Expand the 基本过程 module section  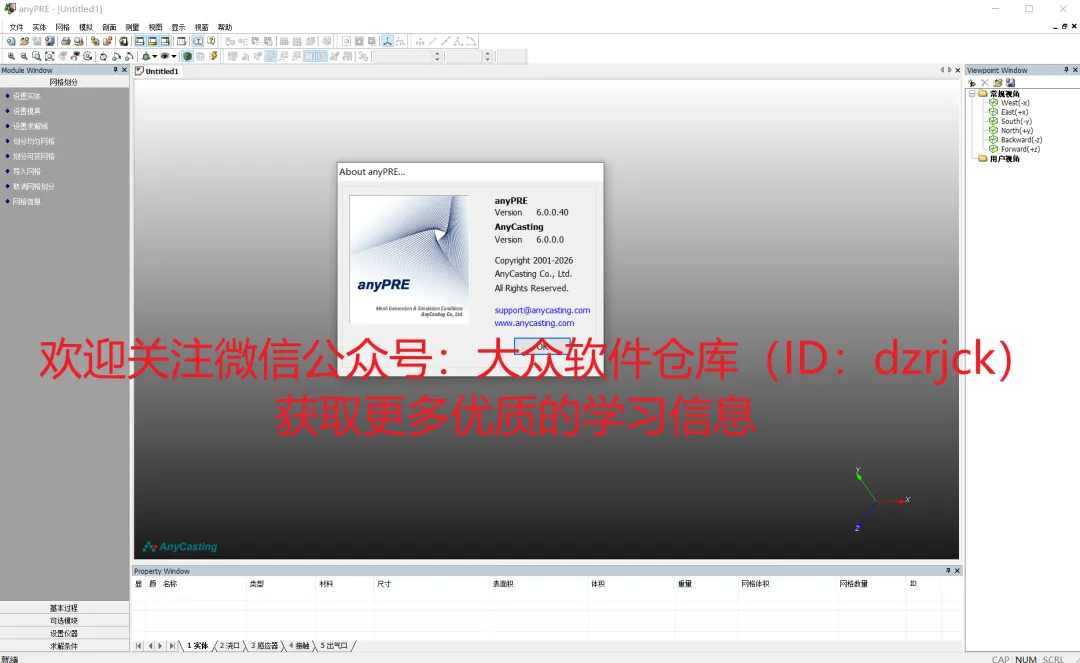tap(64, 608)
